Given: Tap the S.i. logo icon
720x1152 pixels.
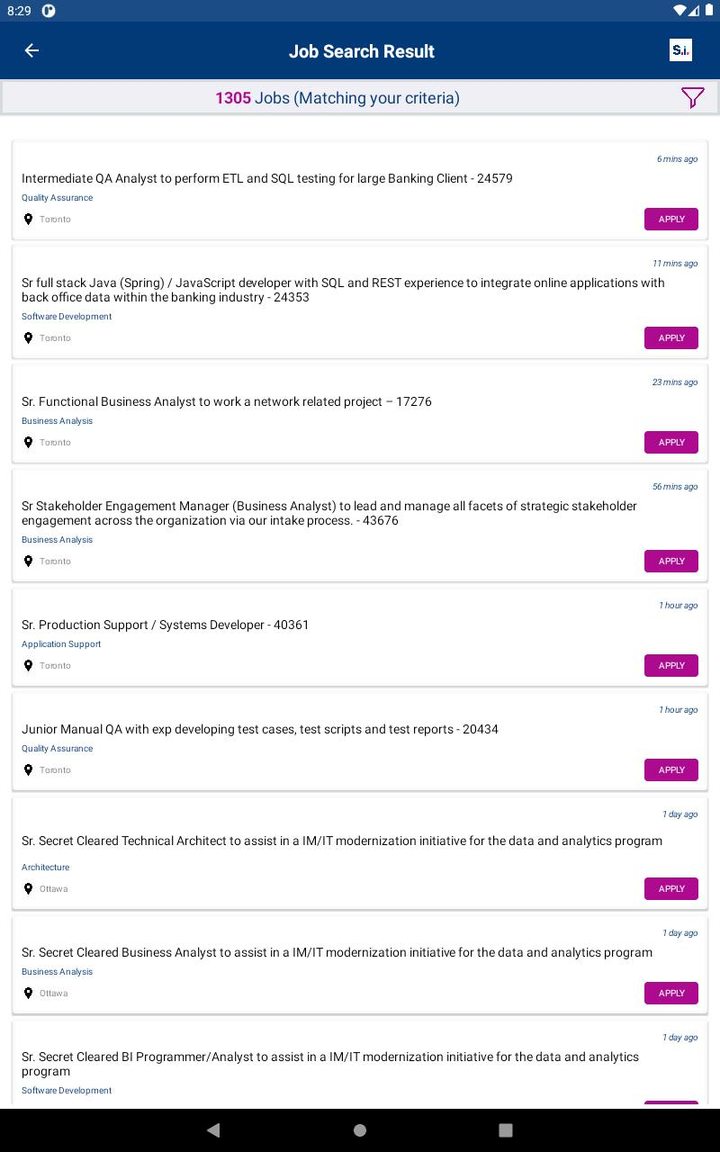Looking at the screenshot, I should point(680,51).
